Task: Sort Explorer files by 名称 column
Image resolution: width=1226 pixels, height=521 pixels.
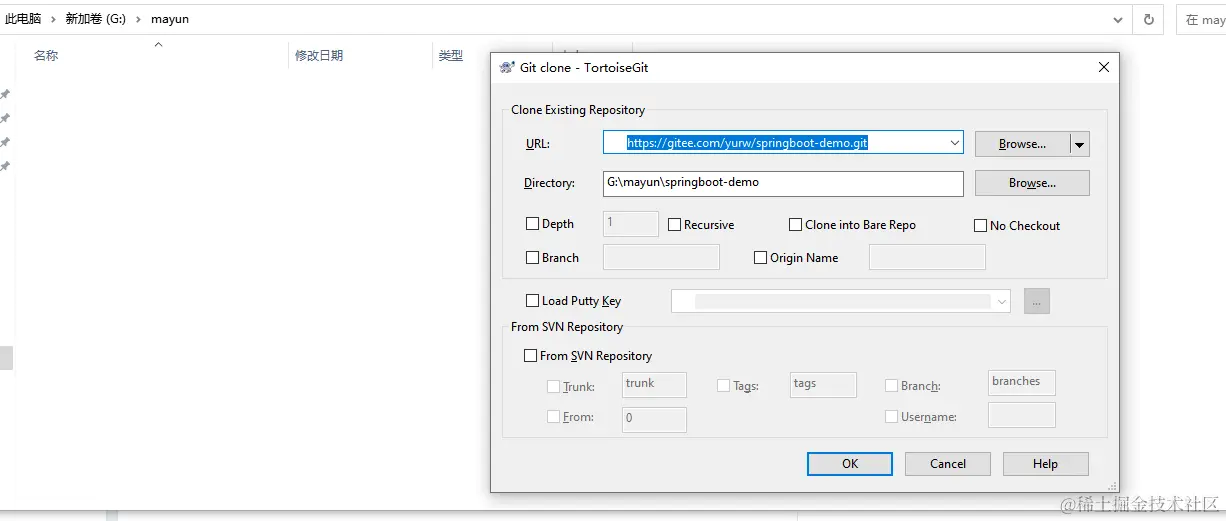Action: pos(46,56)
